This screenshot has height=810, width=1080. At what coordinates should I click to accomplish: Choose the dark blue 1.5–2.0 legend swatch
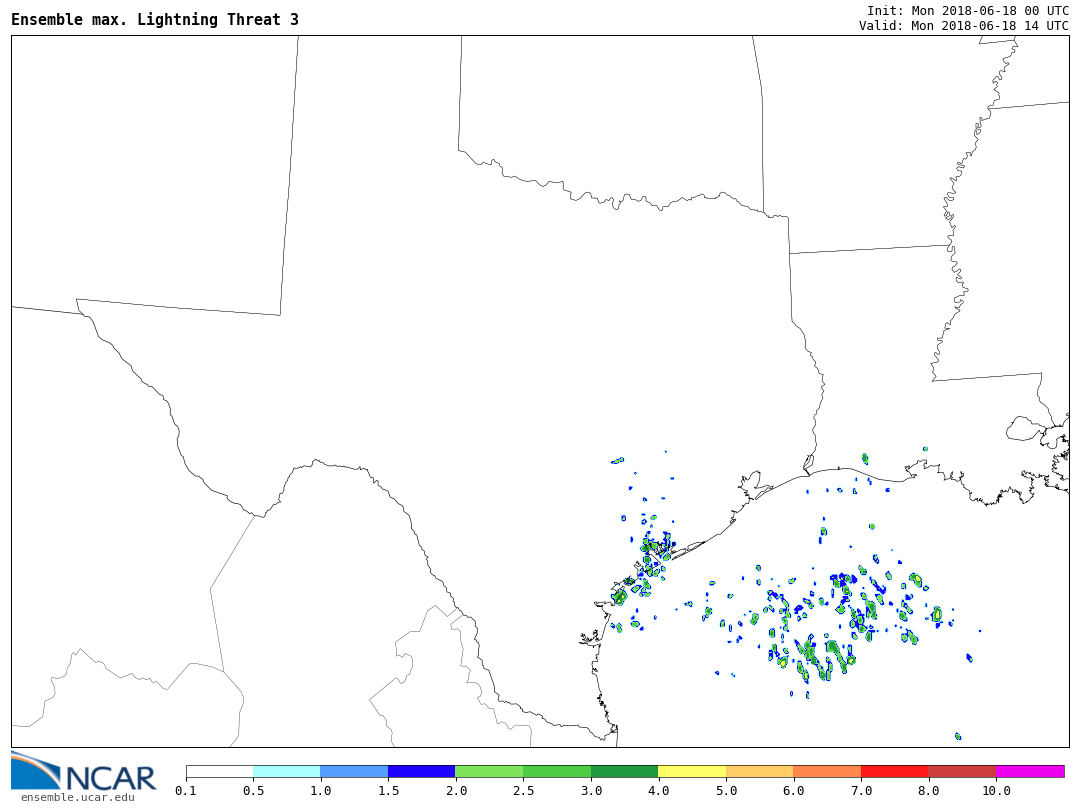422,772
